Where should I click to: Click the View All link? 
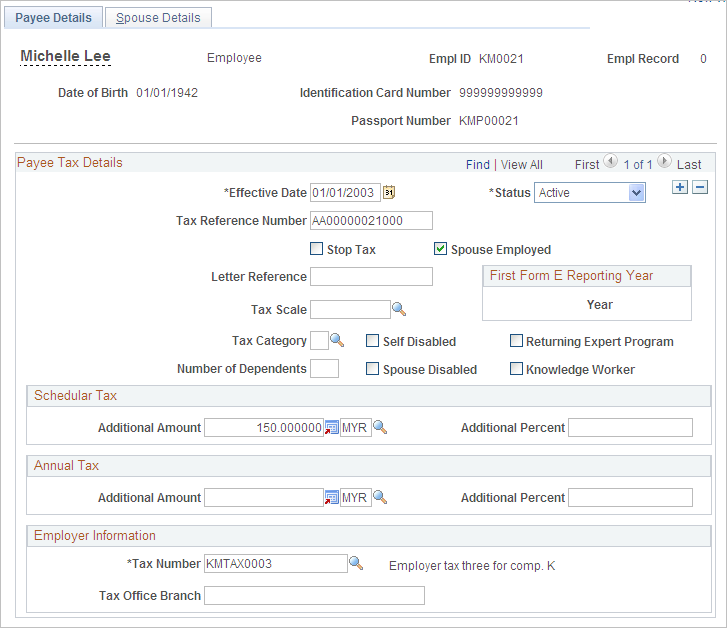[x=522, y=165]
